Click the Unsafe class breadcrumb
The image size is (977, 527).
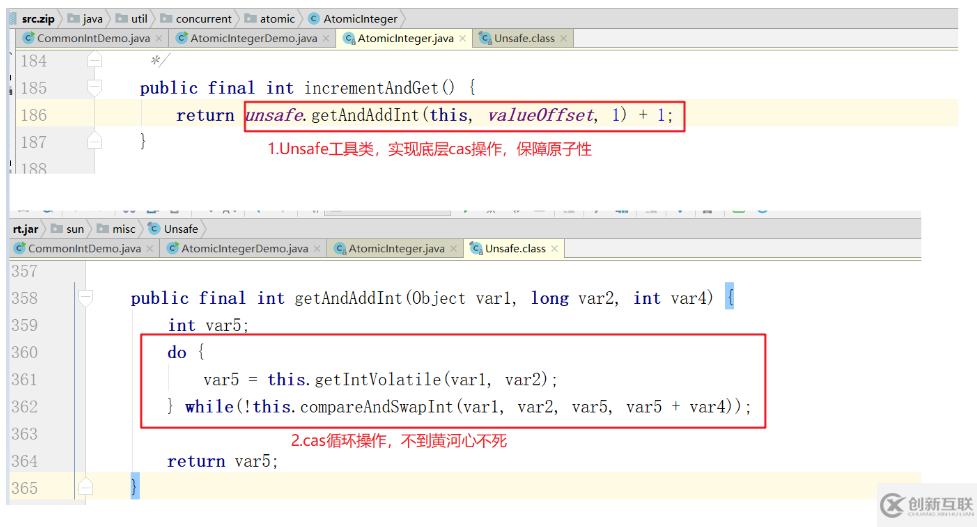[x=173, y=229]
